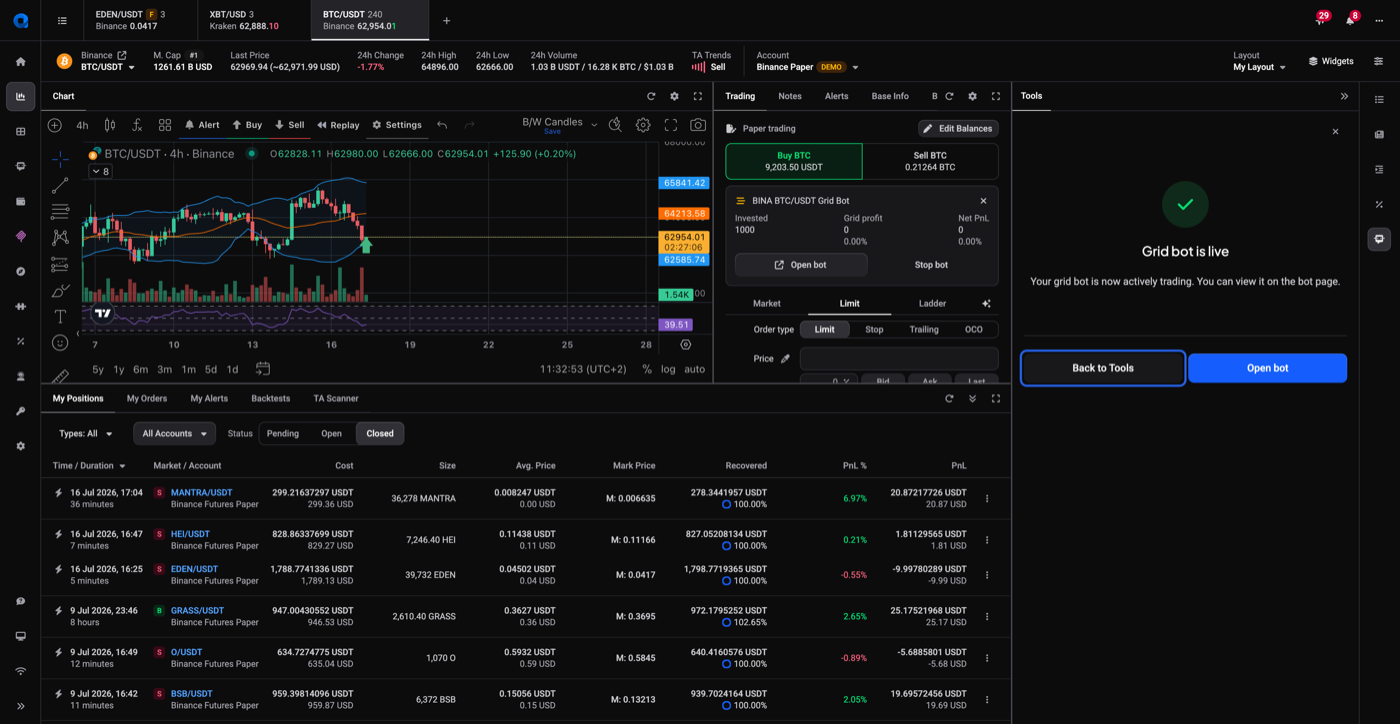Switch to the Base Info tab

coord(890,96)
